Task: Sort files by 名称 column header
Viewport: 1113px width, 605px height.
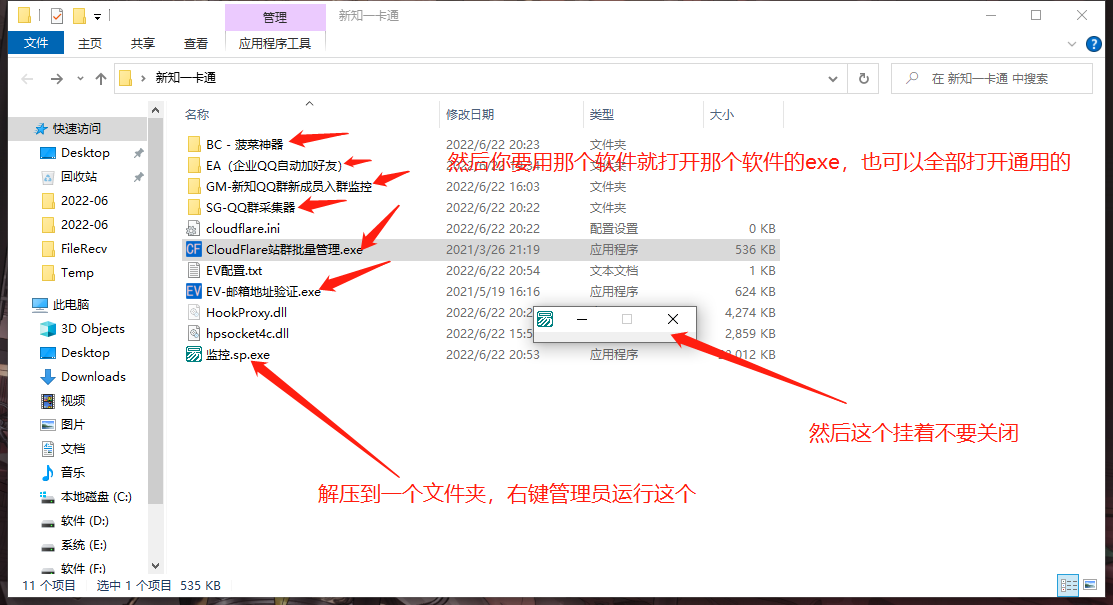Action: click(x=197, y=114)
